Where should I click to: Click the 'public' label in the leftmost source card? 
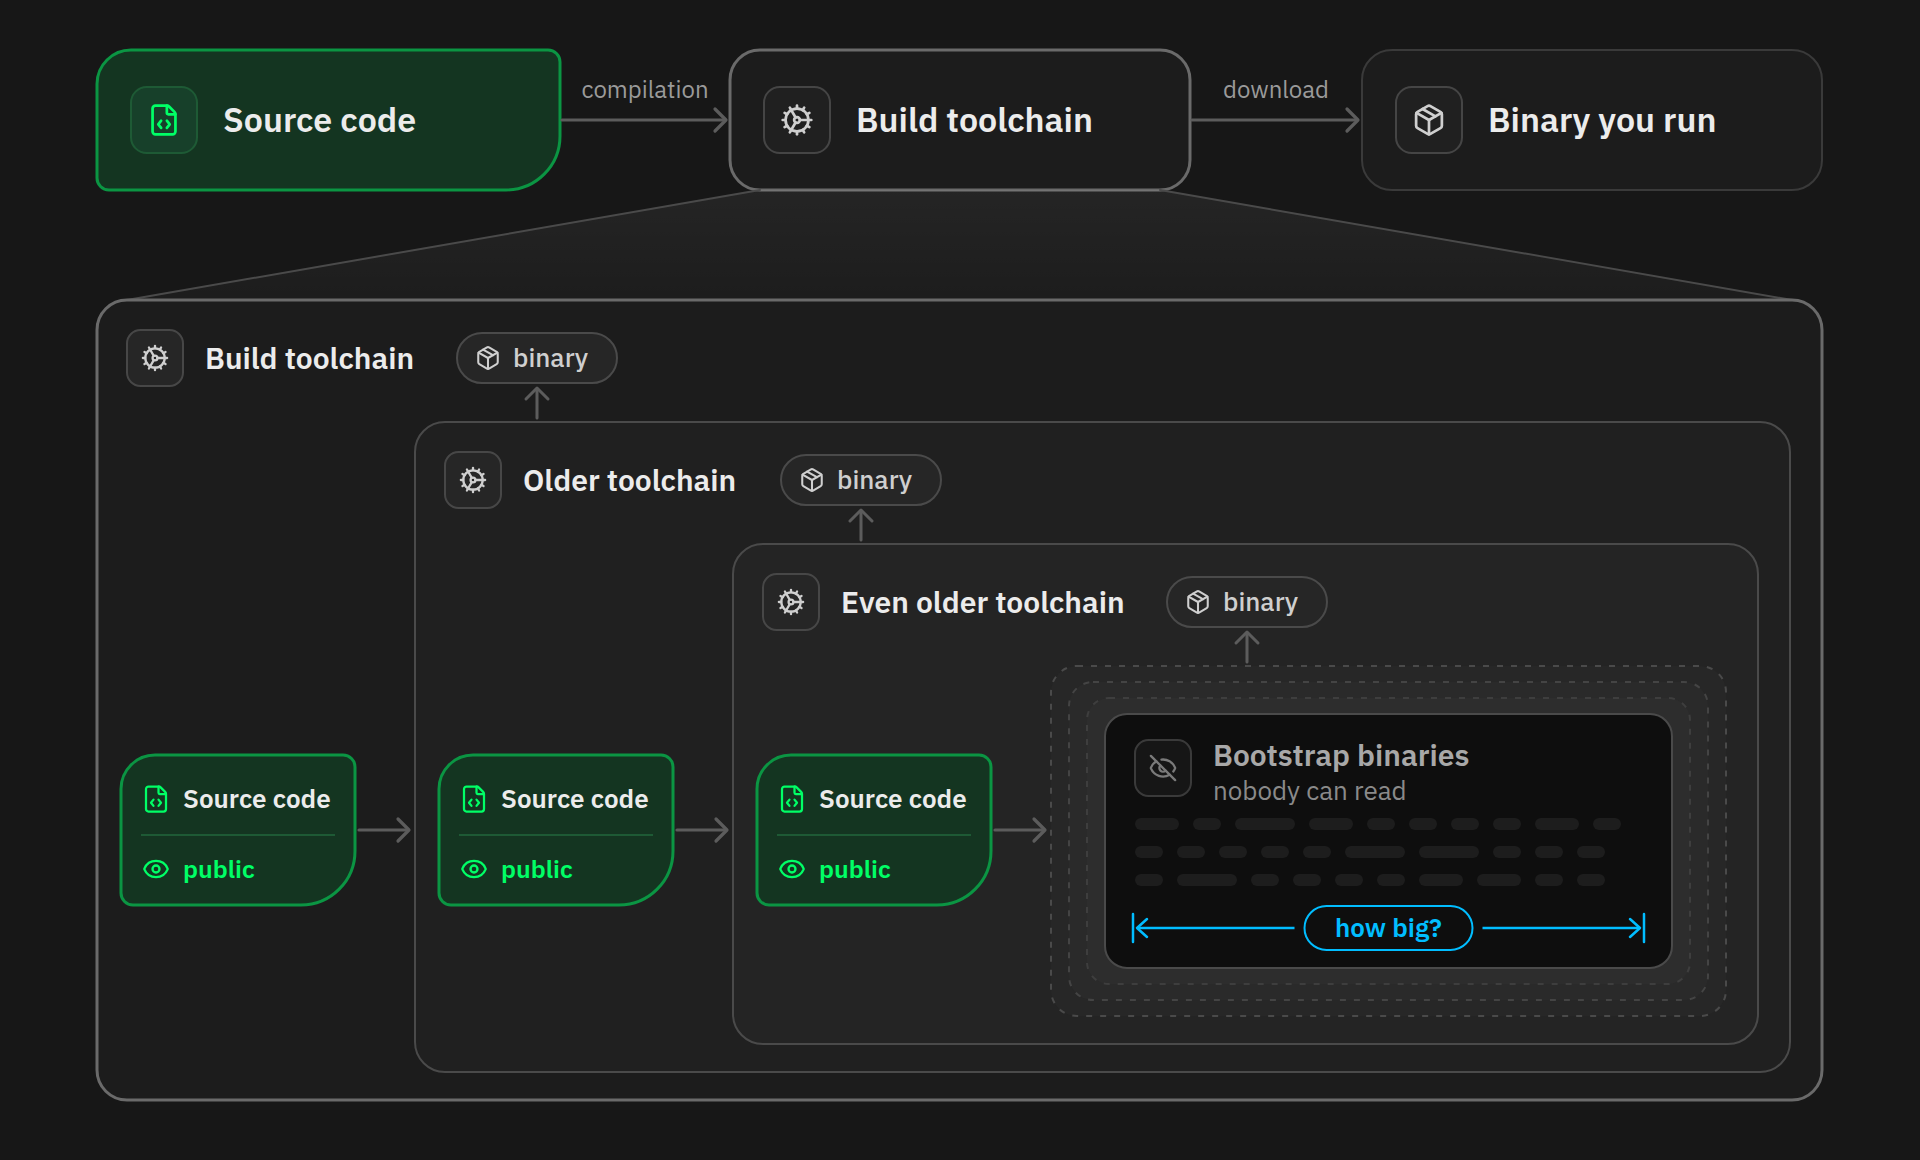(219, 870)
